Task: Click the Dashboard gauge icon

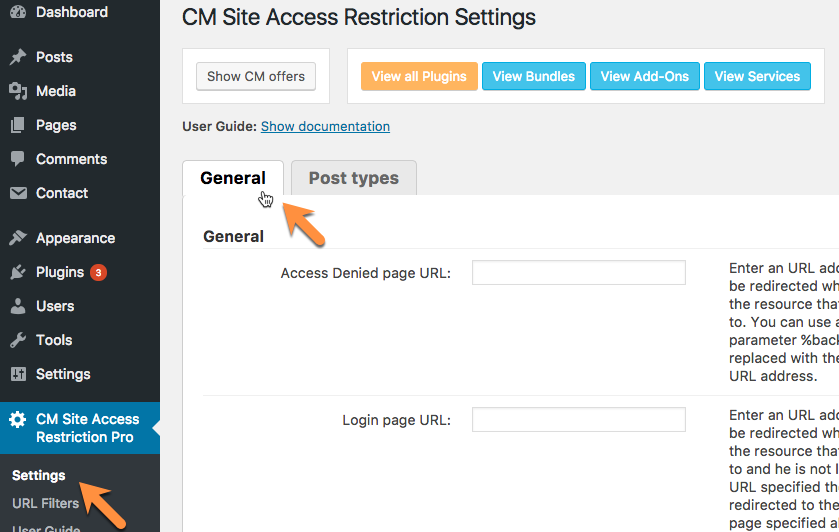Action: 18,11
